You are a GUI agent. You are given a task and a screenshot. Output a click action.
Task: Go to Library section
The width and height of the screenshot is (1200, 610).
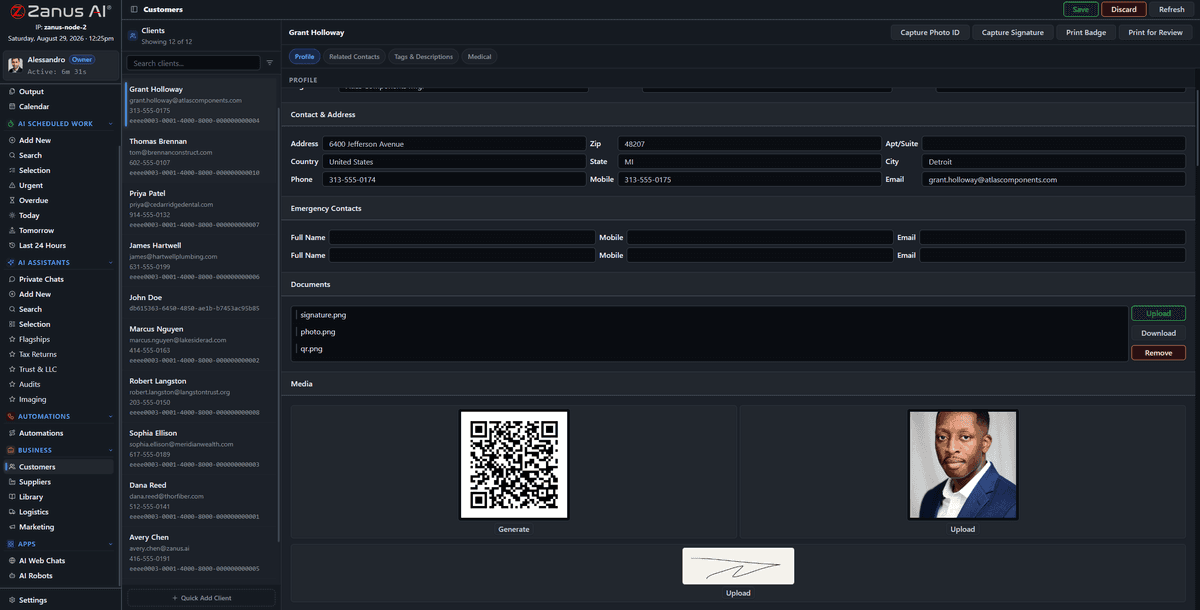tap(31, 497)
